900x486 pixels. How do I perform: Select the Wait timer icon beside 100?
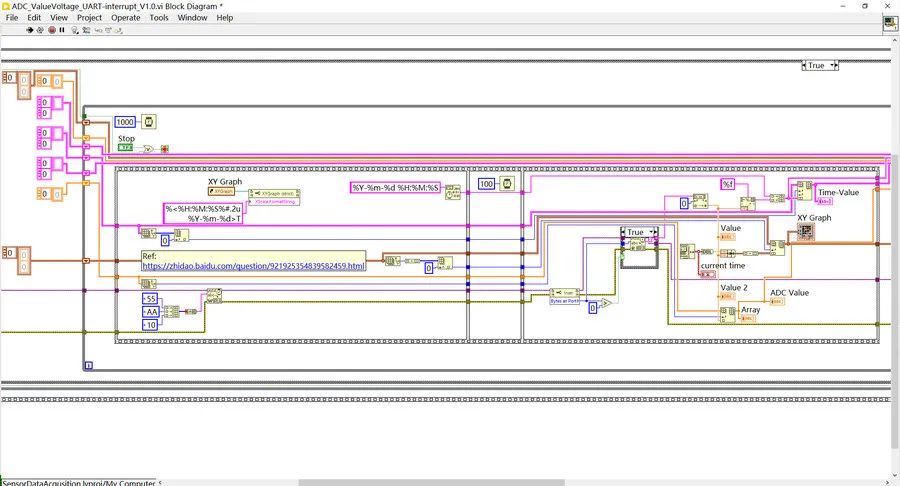pos(507,184)
